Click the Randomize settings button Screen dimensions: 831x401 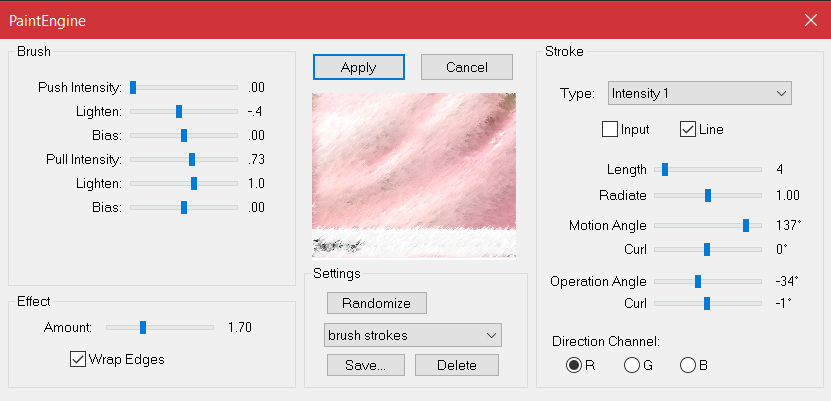[377, 303]
